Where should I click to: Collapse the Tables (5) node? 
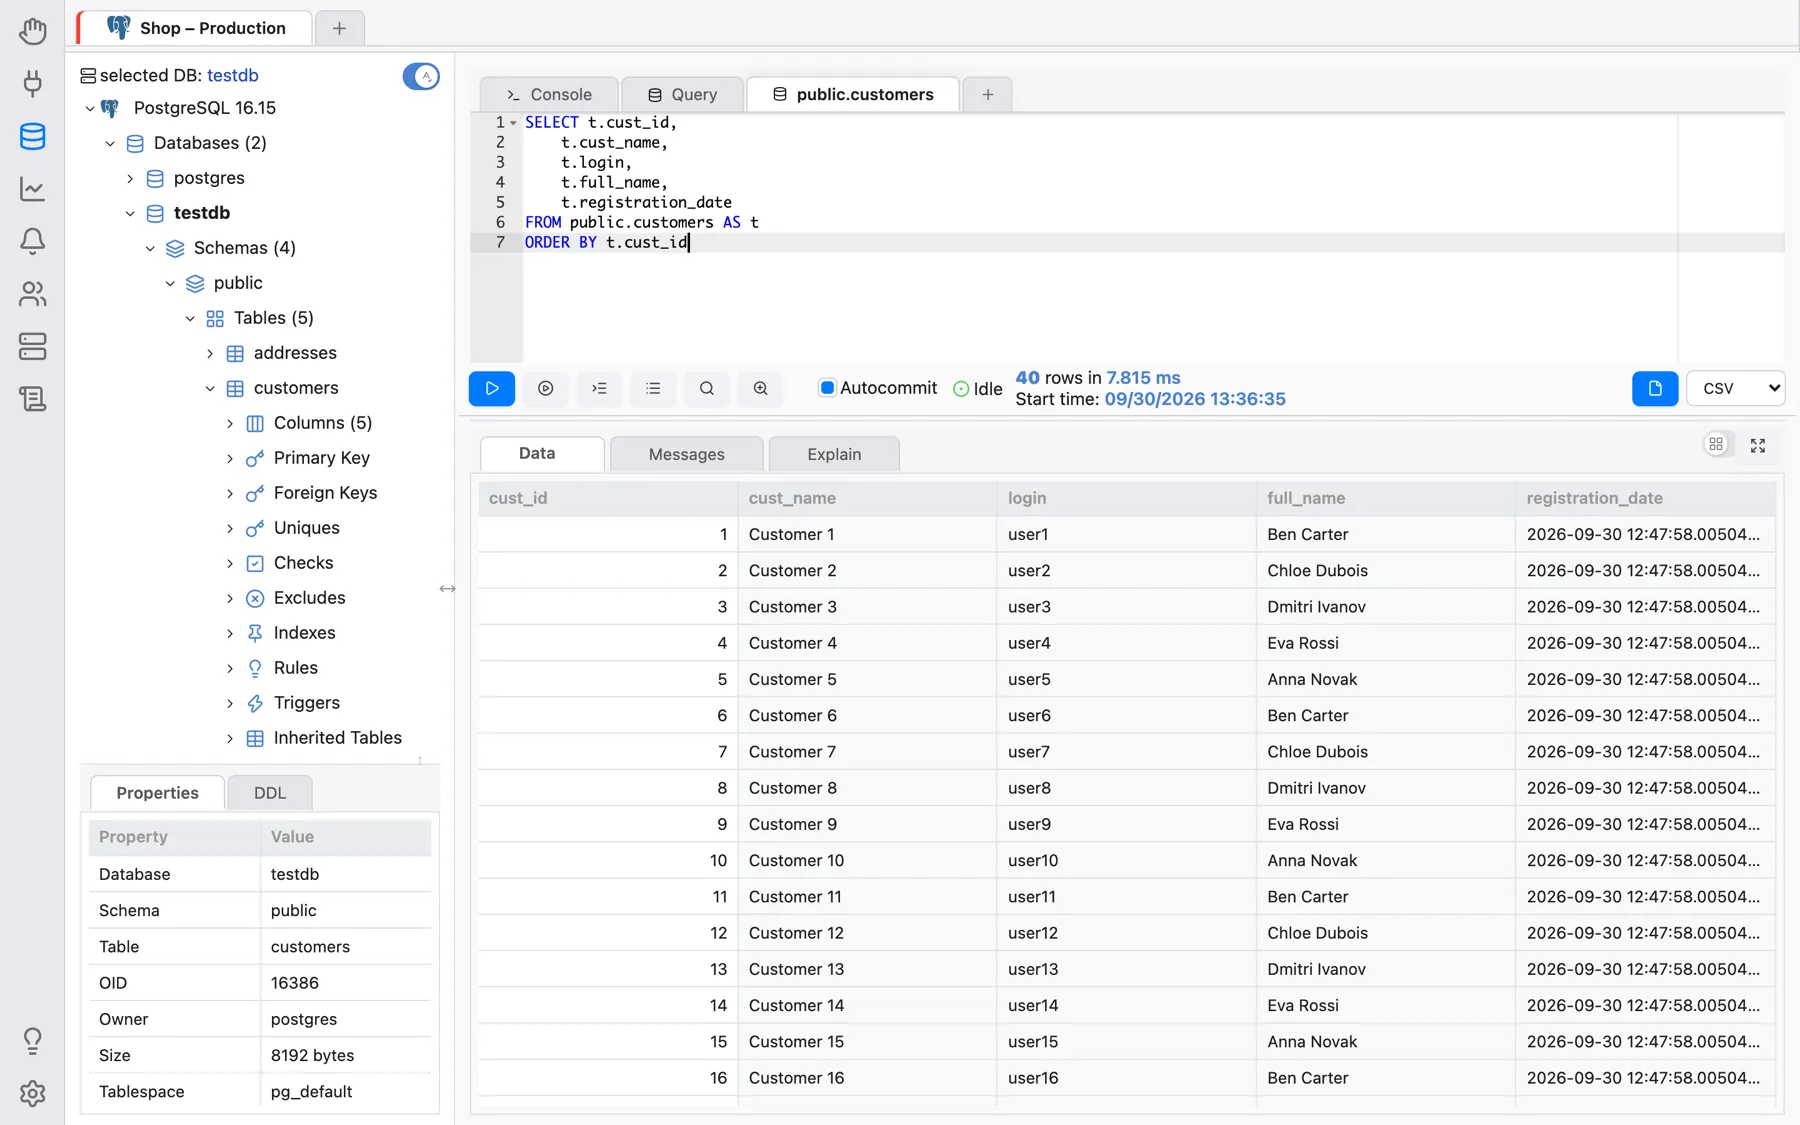[190, 318]
